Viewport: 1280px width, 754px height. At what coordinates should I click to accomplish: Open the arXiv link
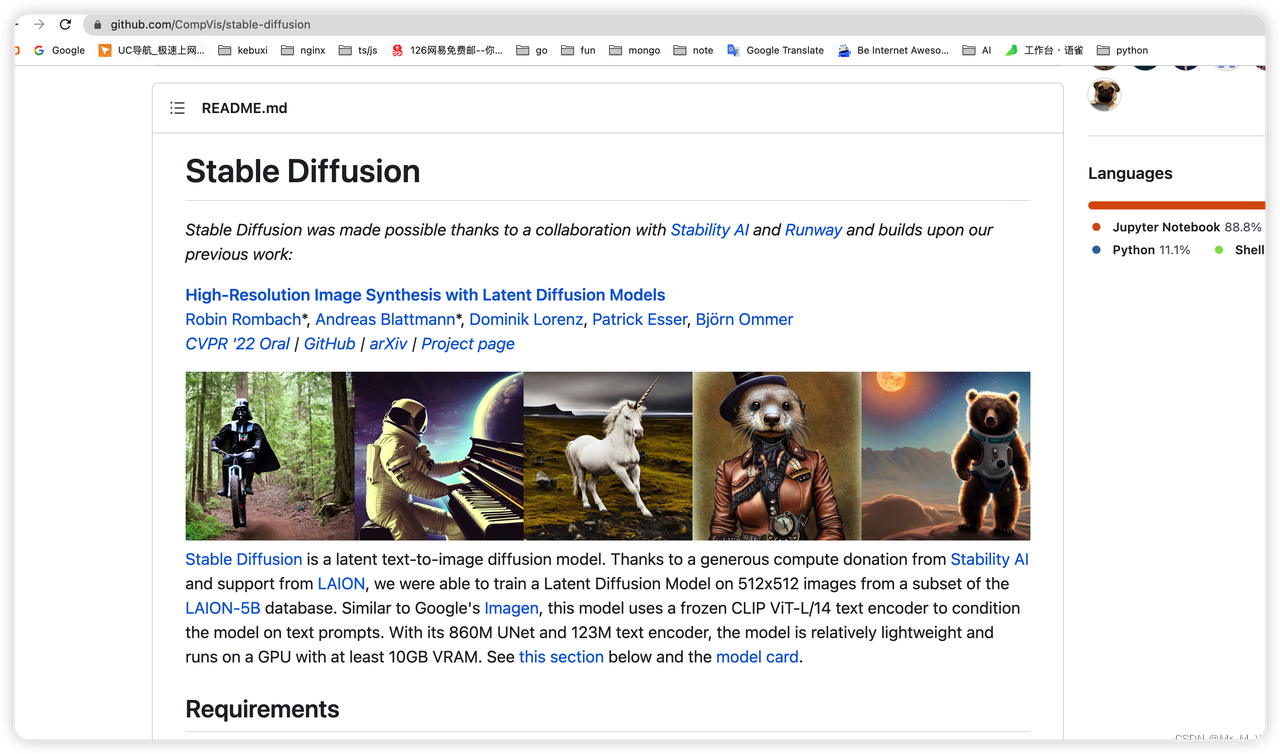388,344
